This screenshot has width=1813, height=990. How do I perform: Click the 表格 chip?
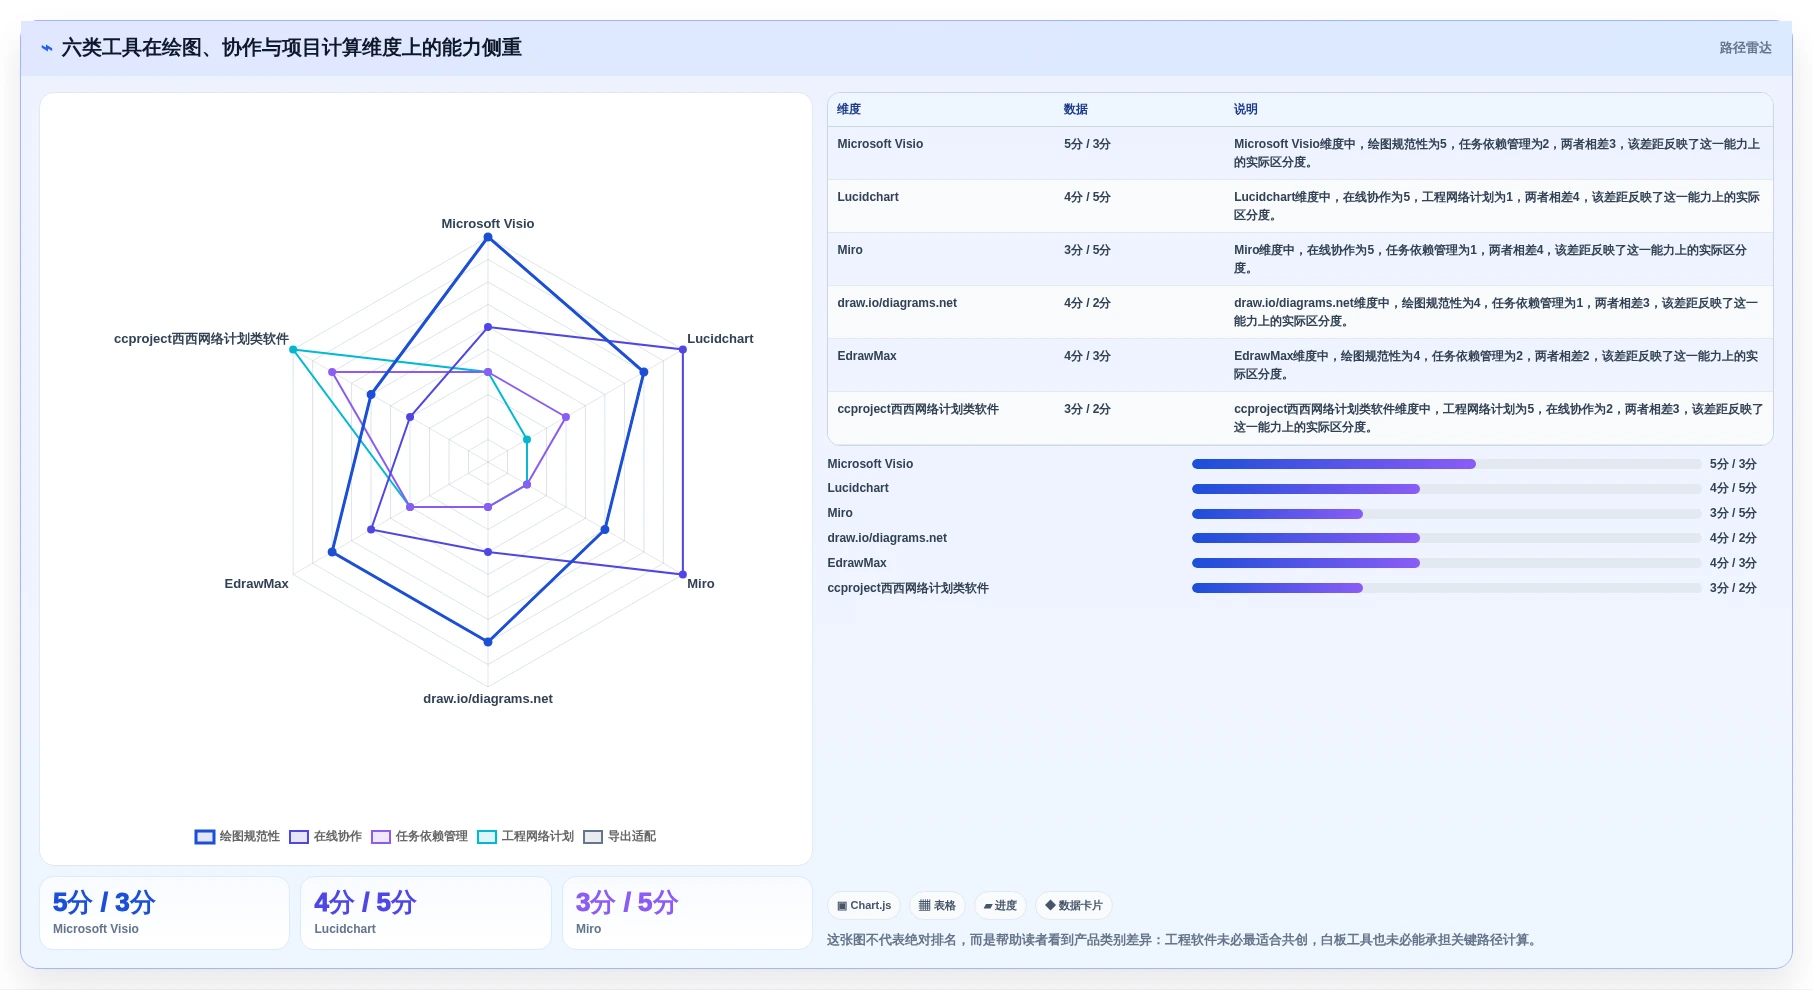point(937,906)
